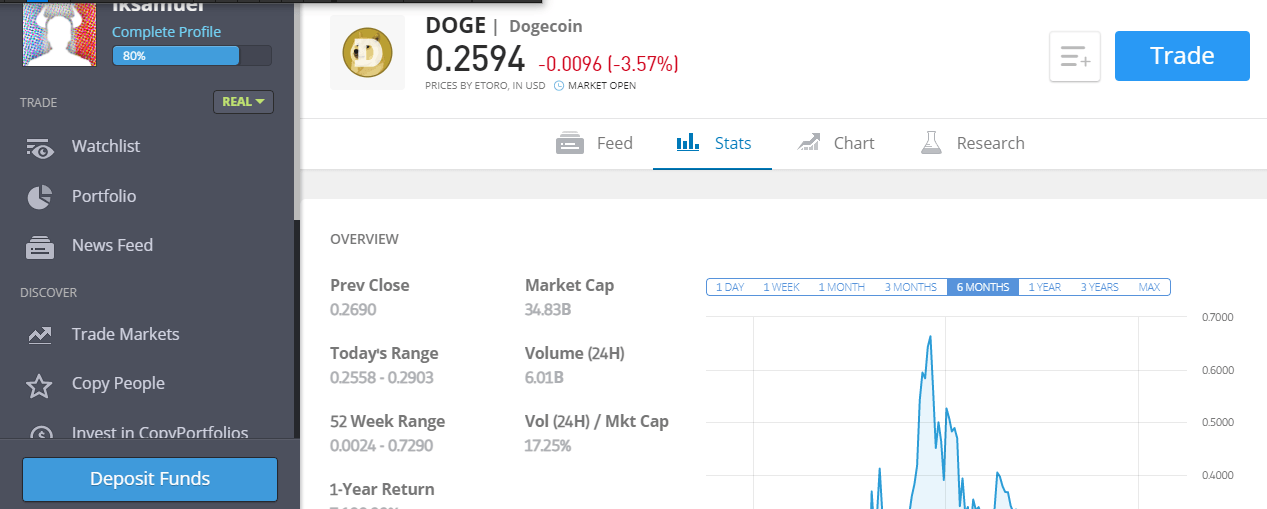This screenshot has height=509, width=1267.
Task: Click the Trade Markets trend icon
Action: [x=40, y=335]
